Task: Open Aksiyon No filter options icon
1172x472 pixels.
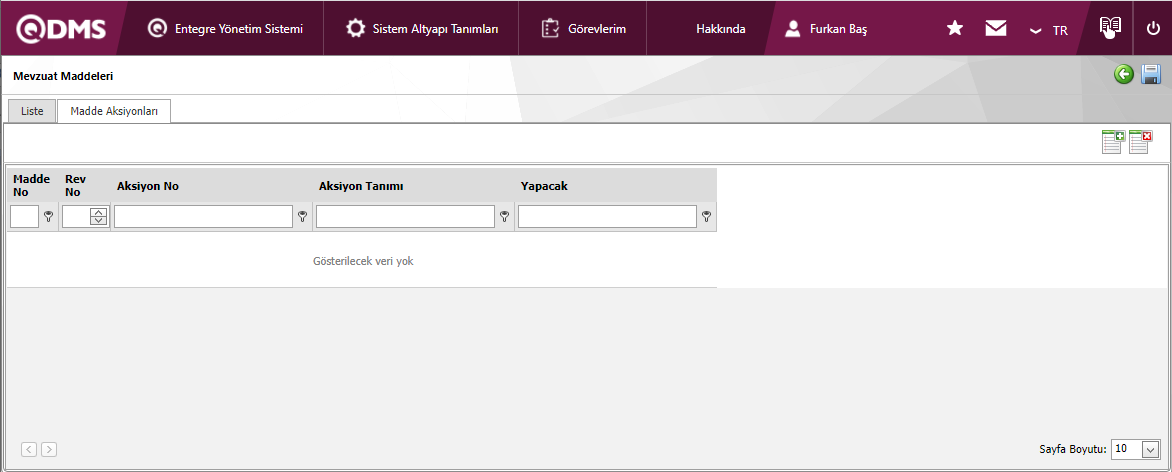Action: (x=303, y=217)
